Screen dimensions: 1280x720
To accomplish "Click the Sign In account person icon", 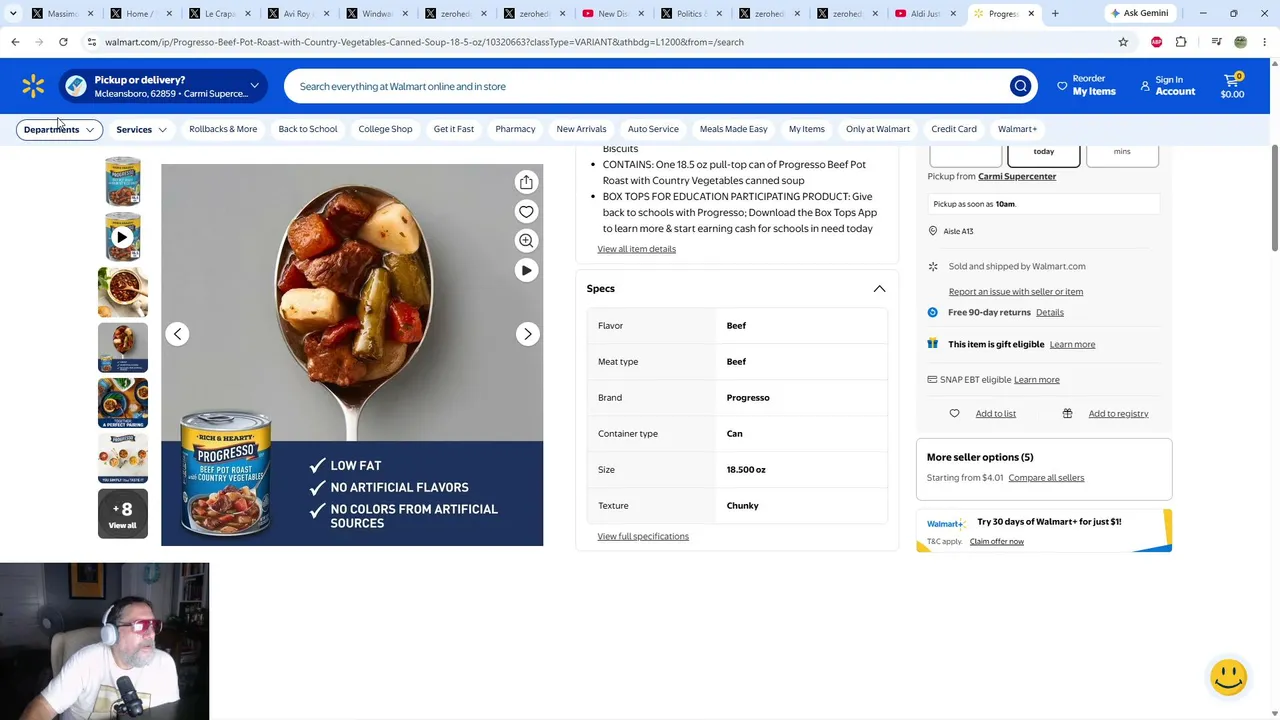I will coord(1145,86).
